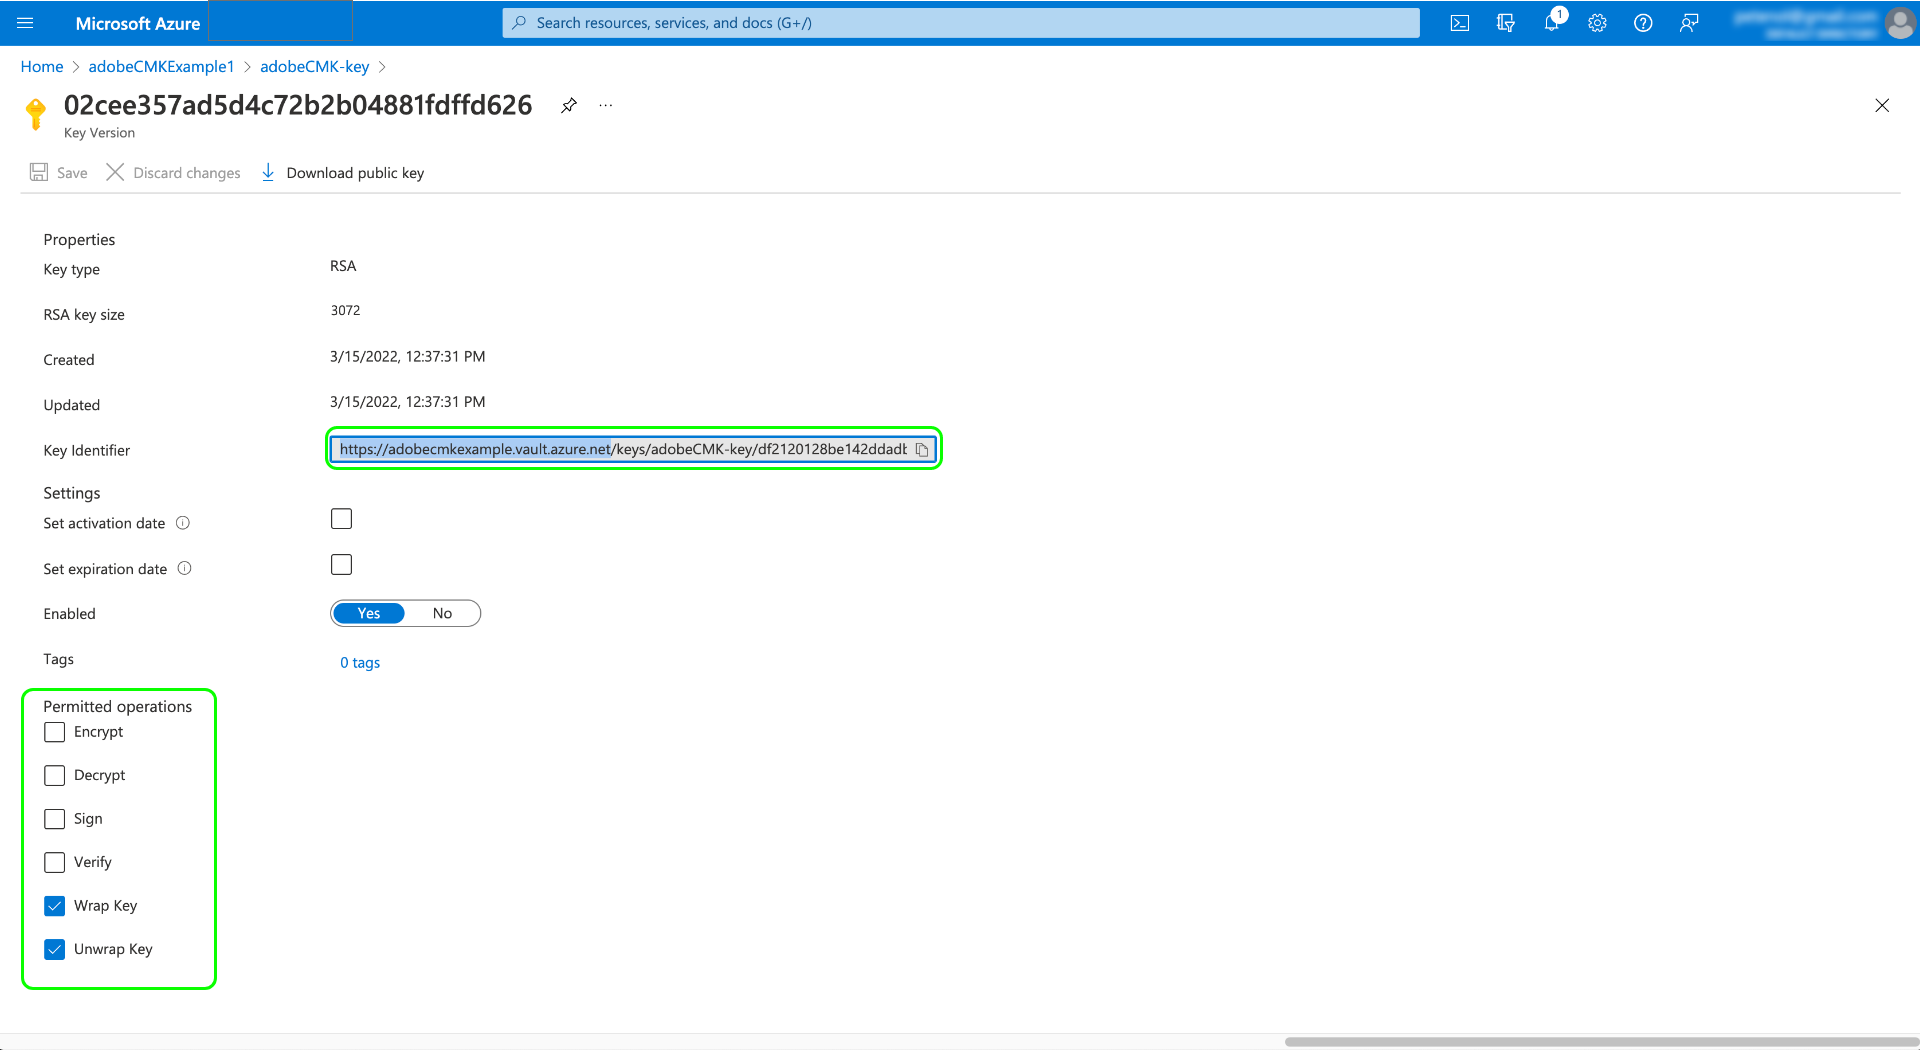Close the Key Version blade
1920x1050 pixels.
[1882, 105]
